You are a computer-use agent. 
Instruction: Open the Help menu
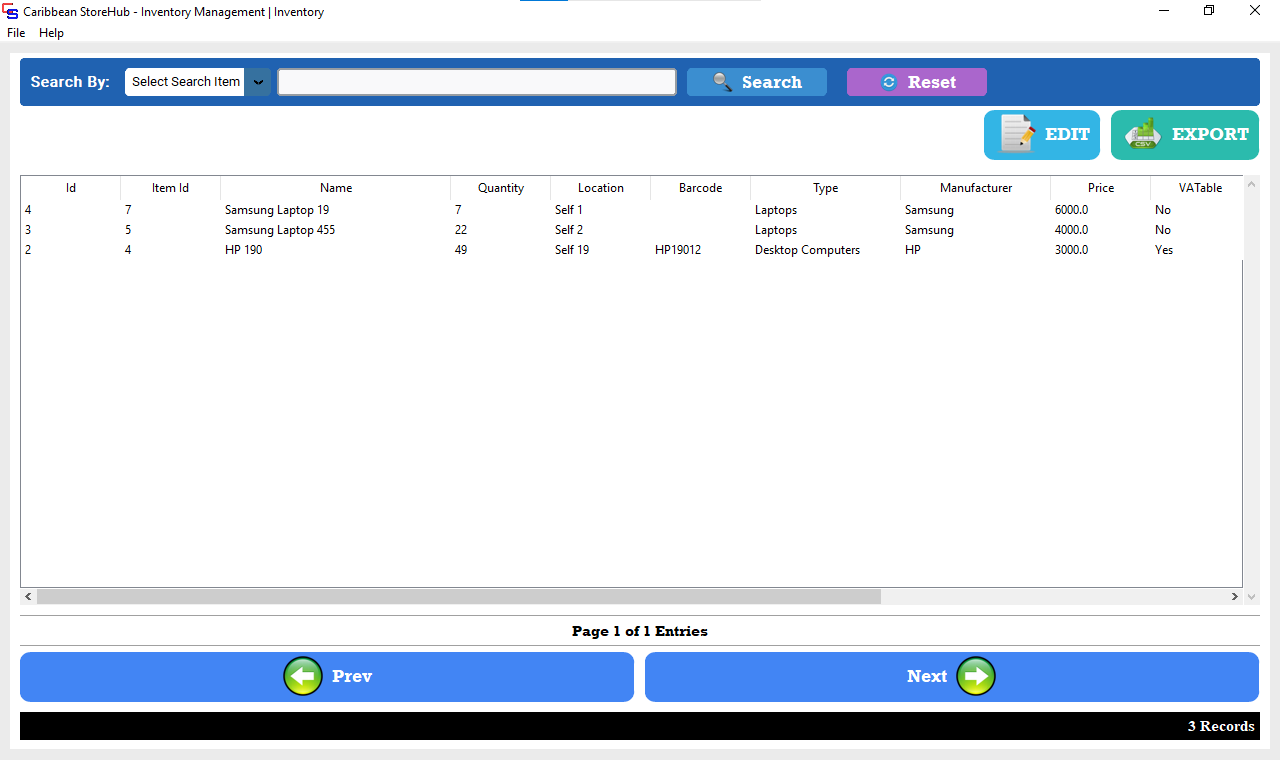coord(51,33)
